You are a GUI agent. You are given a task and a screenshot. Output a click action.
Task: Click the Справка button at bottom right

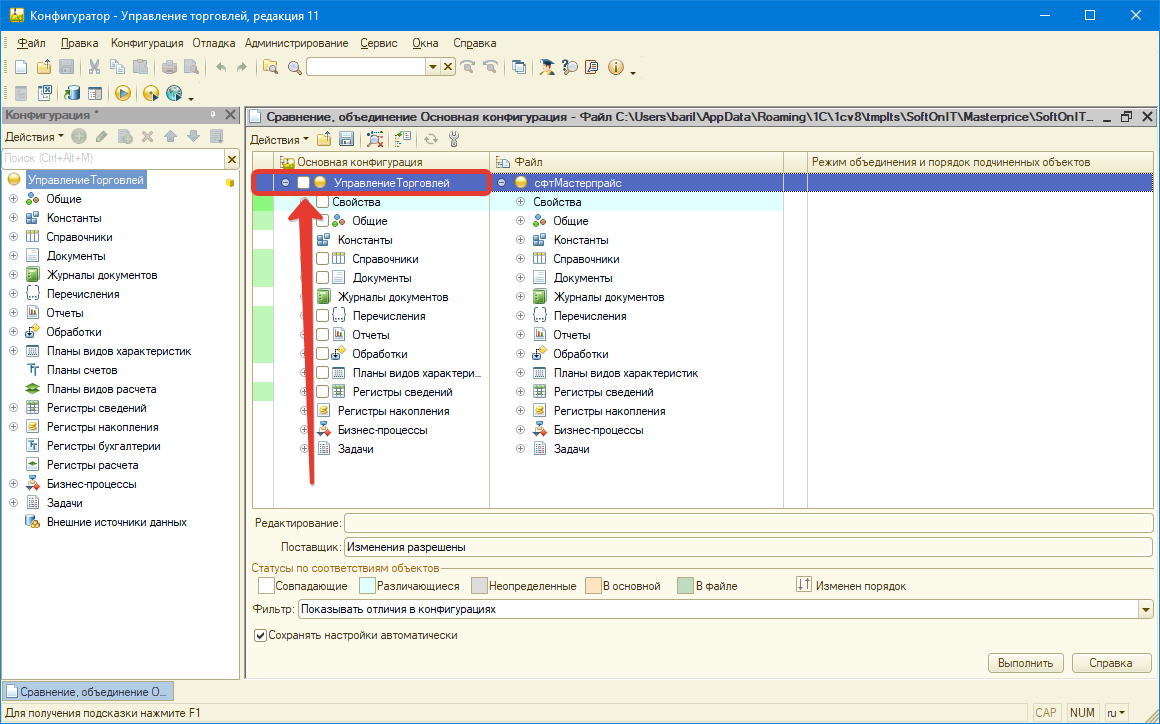coord(1111,663)
